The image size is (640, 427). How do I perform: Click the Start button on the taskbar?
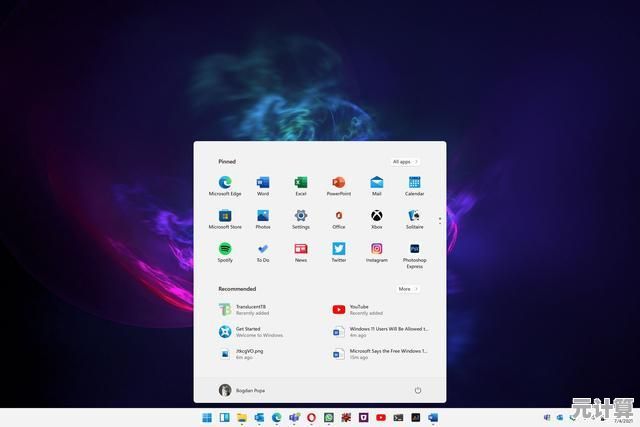click(x=207, y=417)
